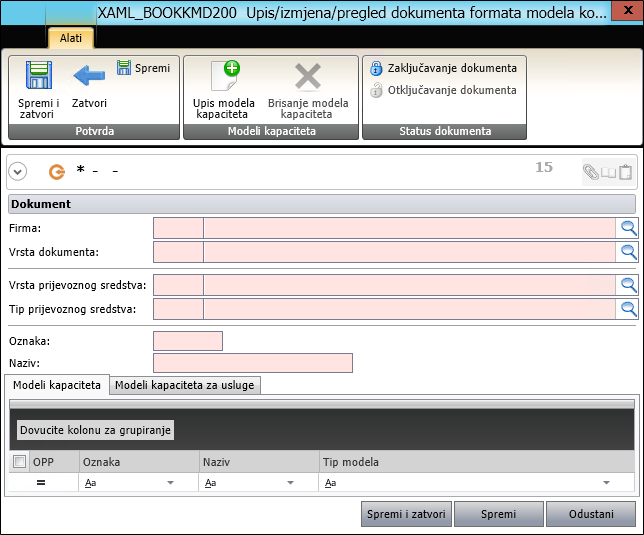Open the Oznaka column filter dropdown arrow

tap(170, 483)
